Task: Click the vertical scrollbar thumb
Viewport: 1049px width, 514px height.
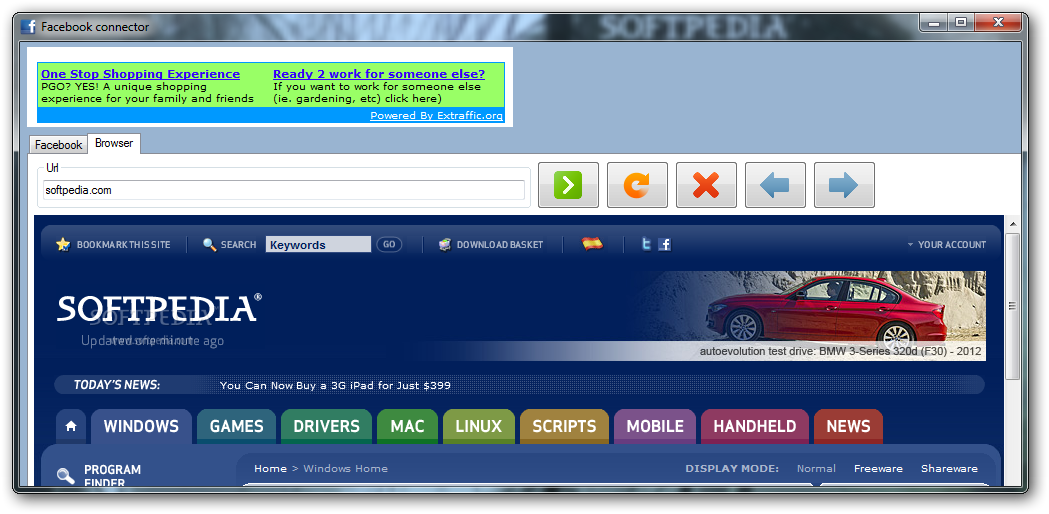Action: coord(1012,306)
